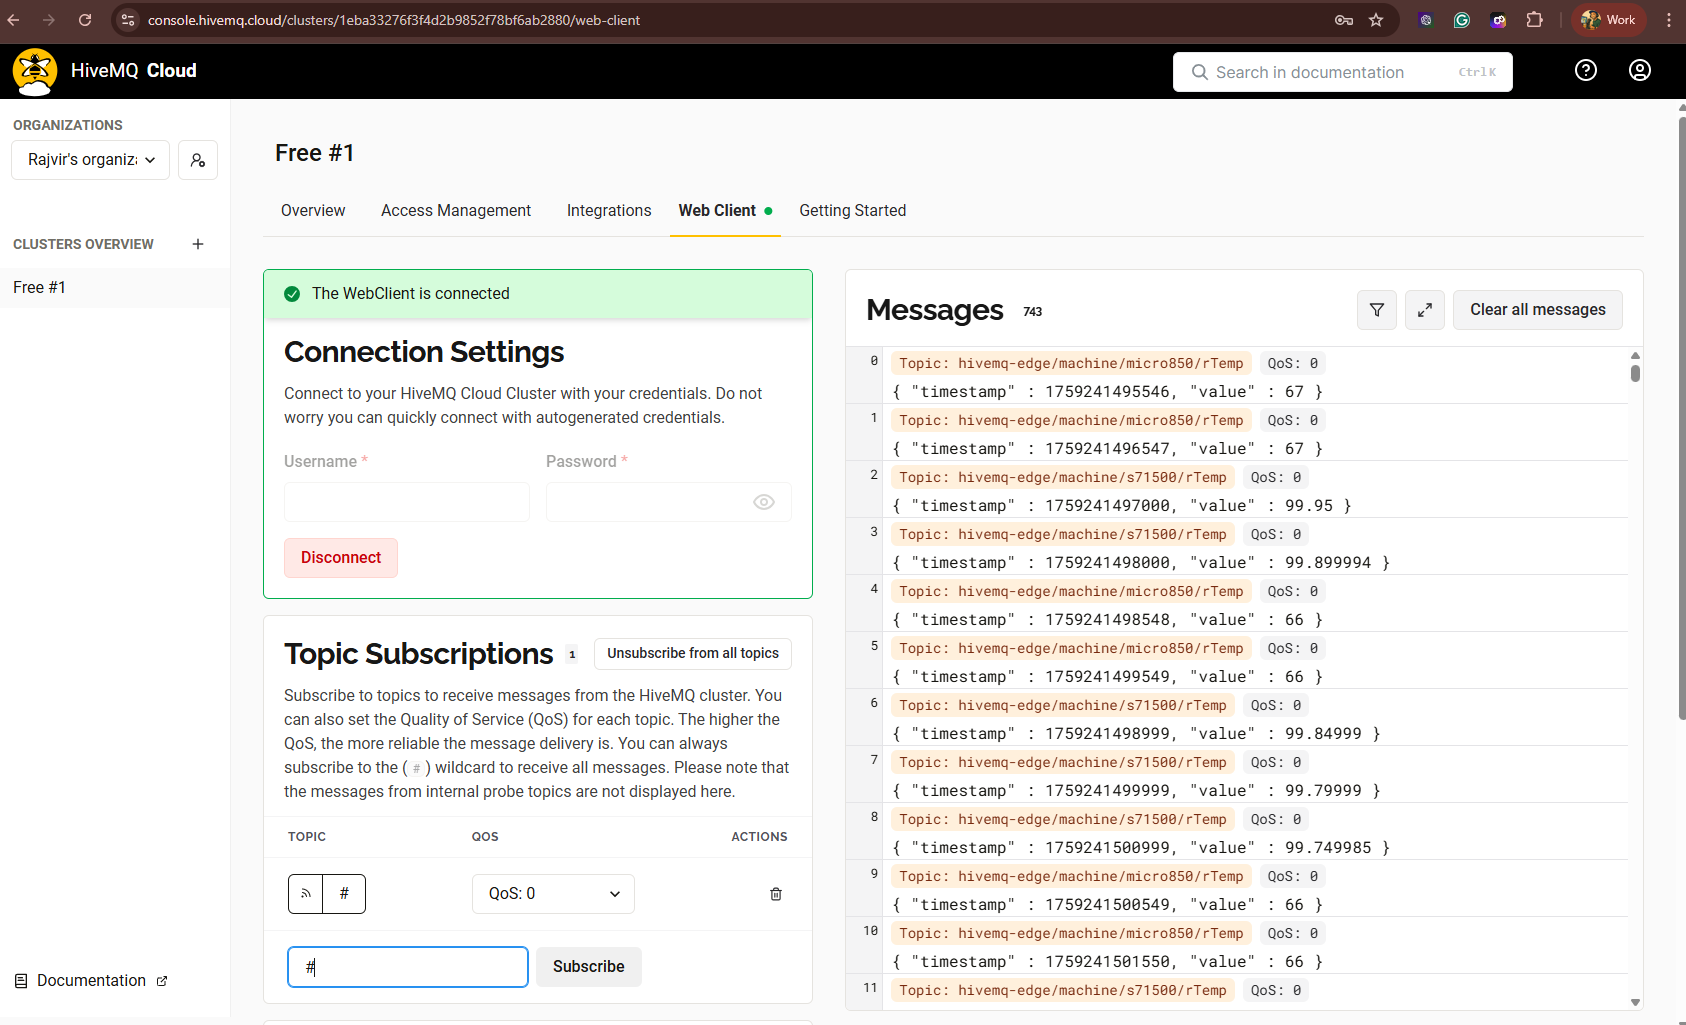Expand messages panel to fullscreen
This screenshot has height=1025, width=1686.
tap(1424, 310)
